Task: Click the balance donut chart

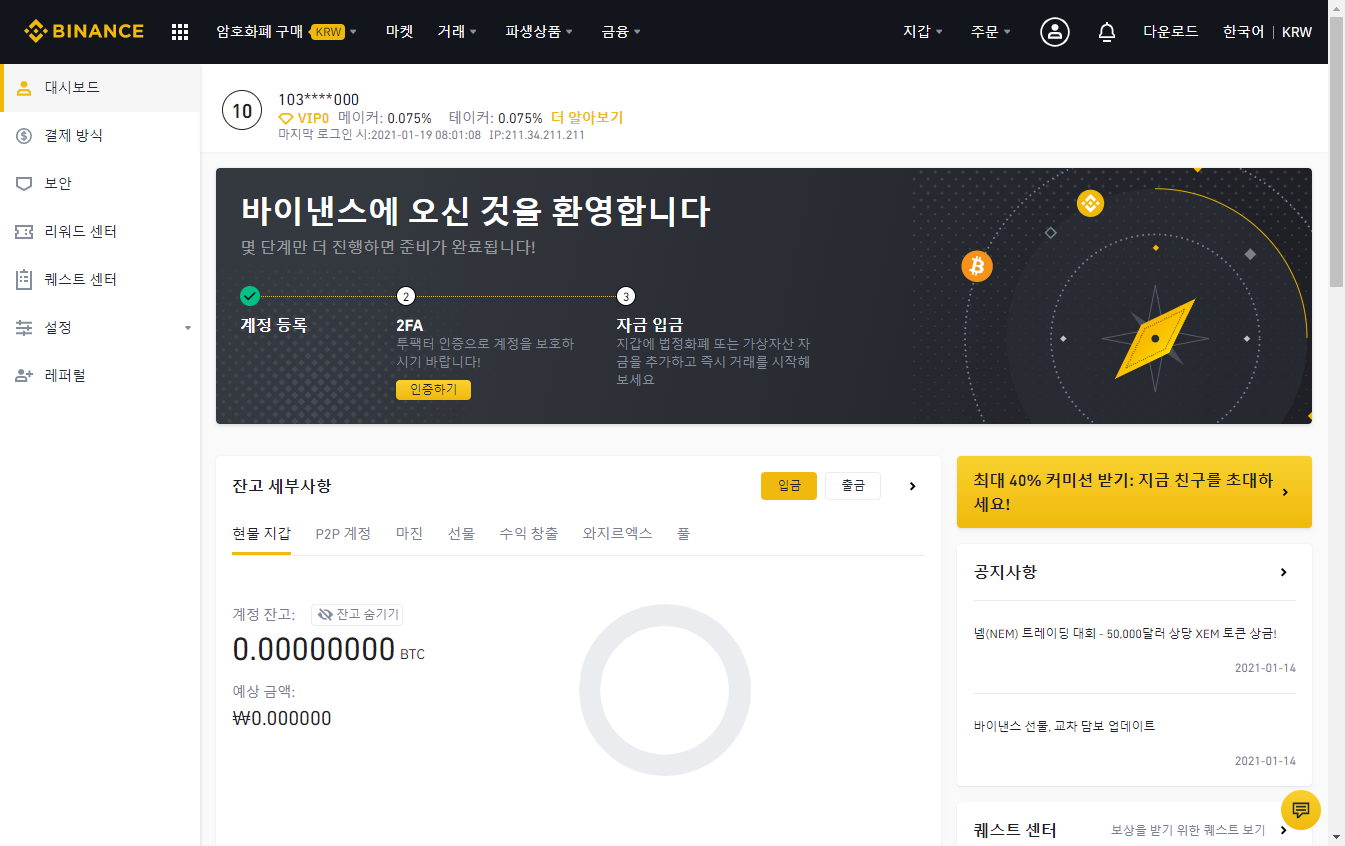Action: coord(665,690)
